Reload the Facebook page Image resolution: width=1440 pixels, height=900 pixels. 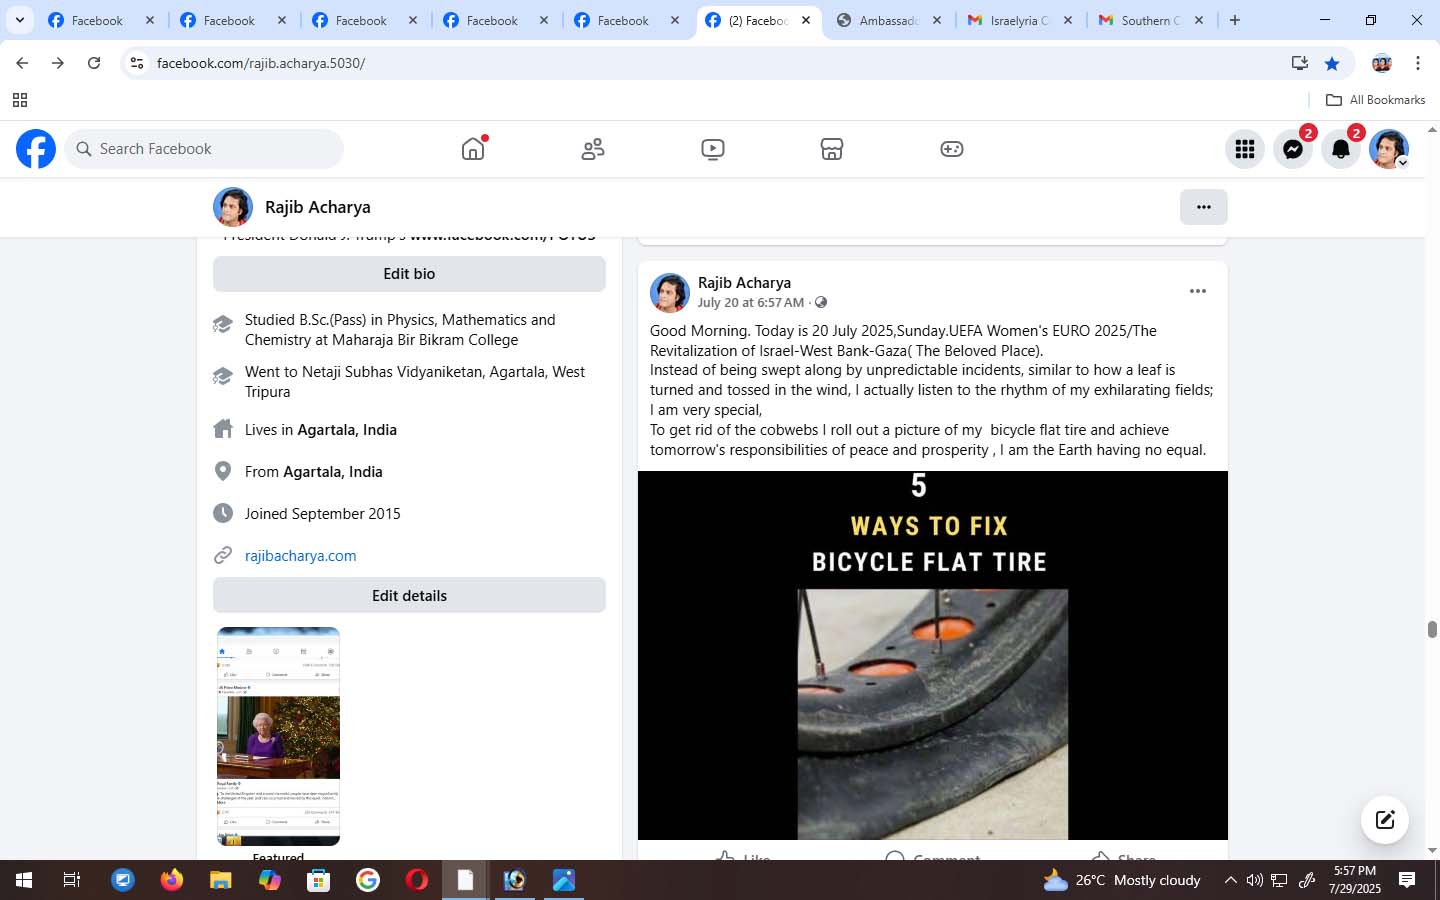click(94, 63)
